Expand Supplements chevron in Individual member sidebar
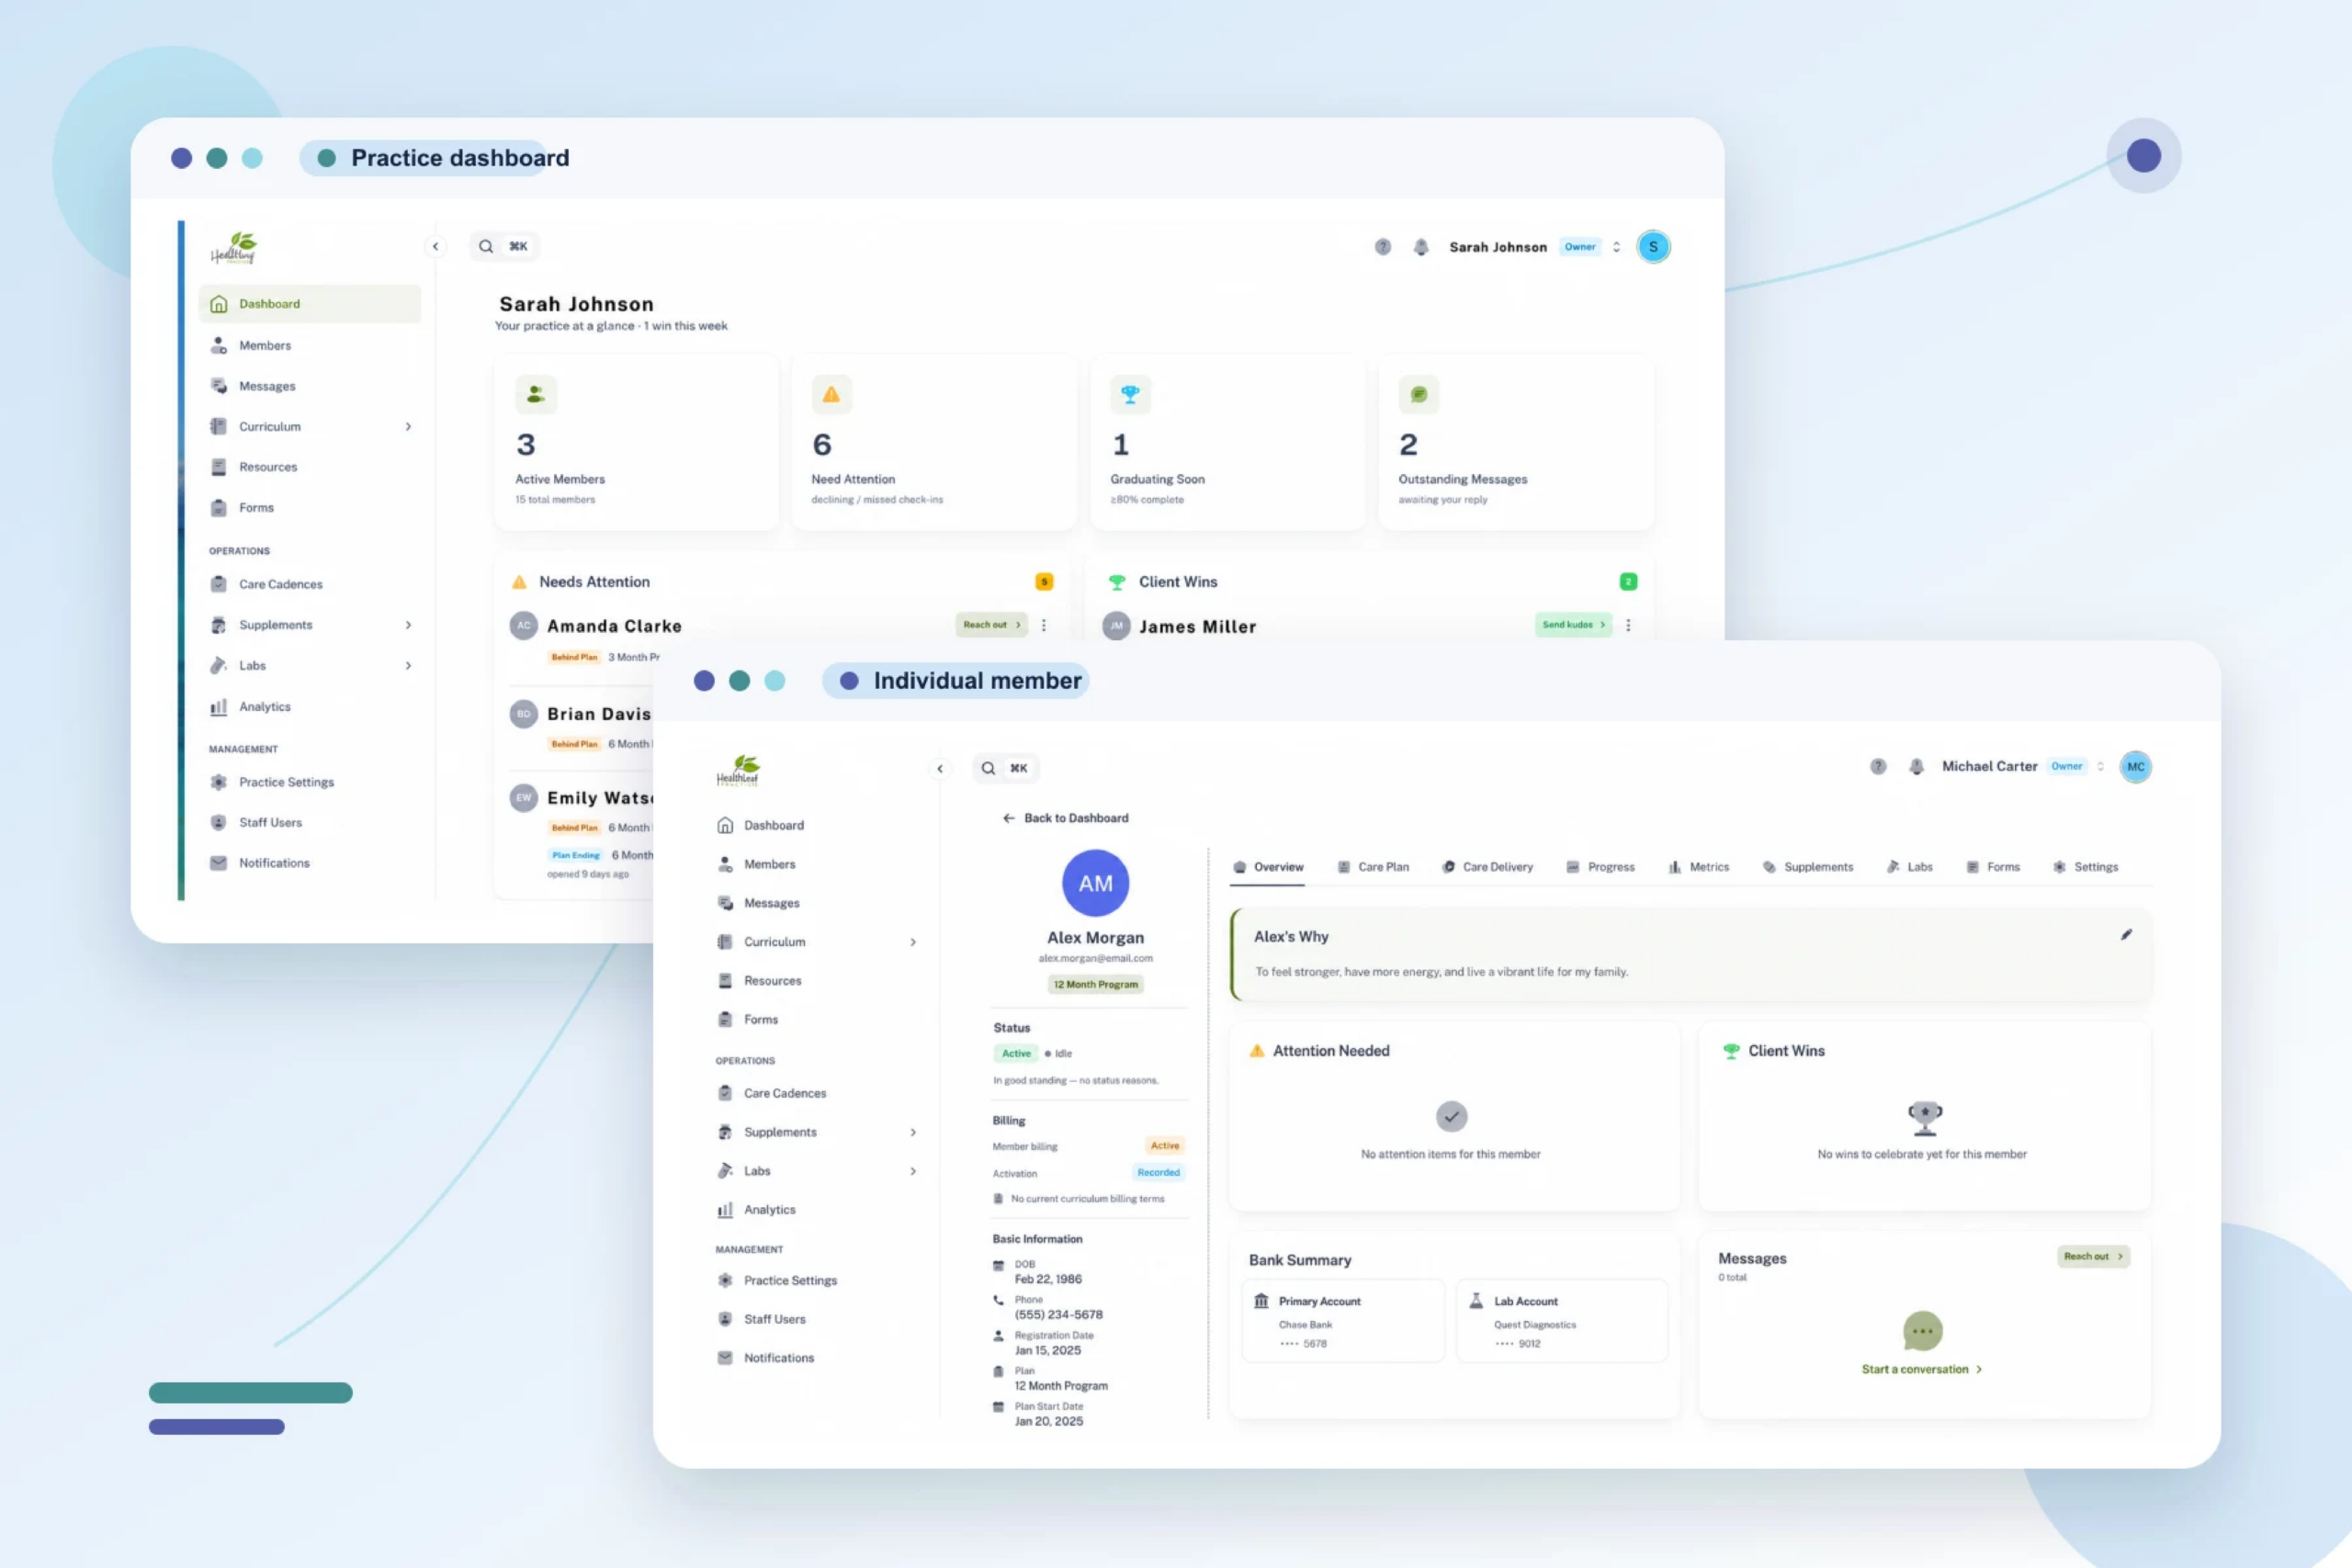The width and height of the screenshot is (2352, 1568). [x=913, y=1133]
